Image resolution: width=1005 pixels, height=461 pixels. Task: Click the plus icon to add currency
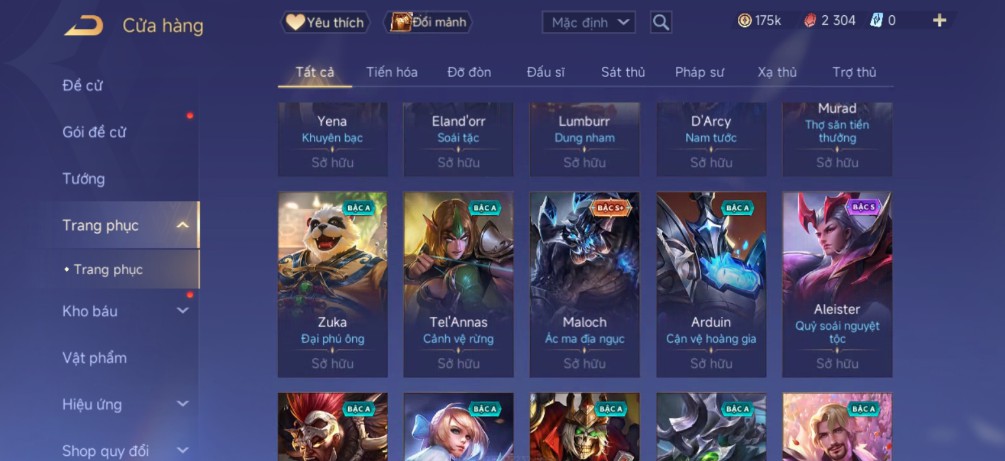click(x=939, y=21)
